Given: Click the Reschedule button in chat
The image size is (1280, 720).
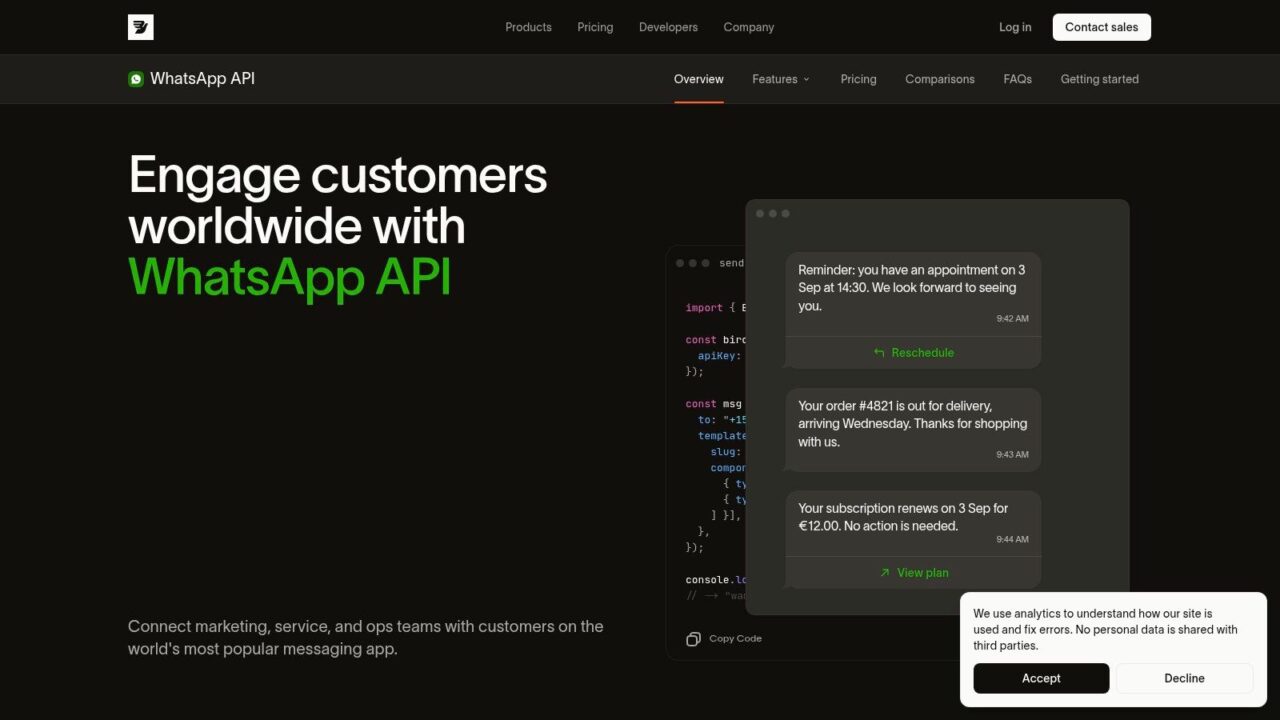Looking at the screenshot, I should [913, 353].
